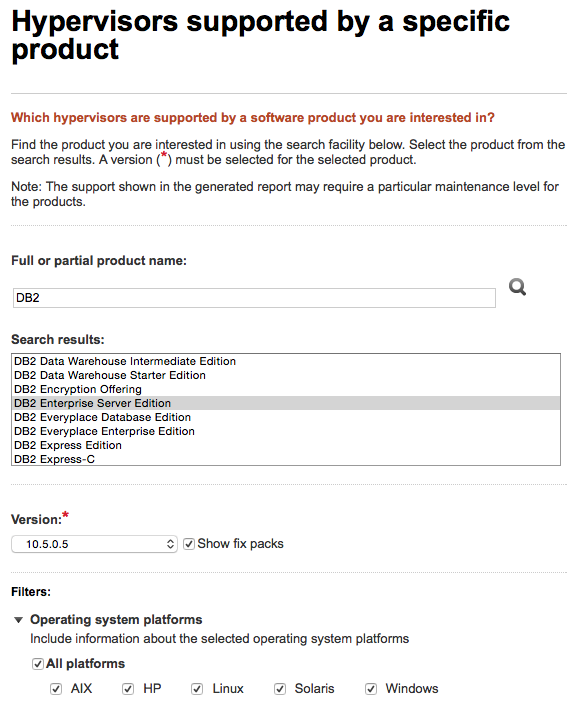Uncheck the Solaris platform checkbox

coord(280,689)
